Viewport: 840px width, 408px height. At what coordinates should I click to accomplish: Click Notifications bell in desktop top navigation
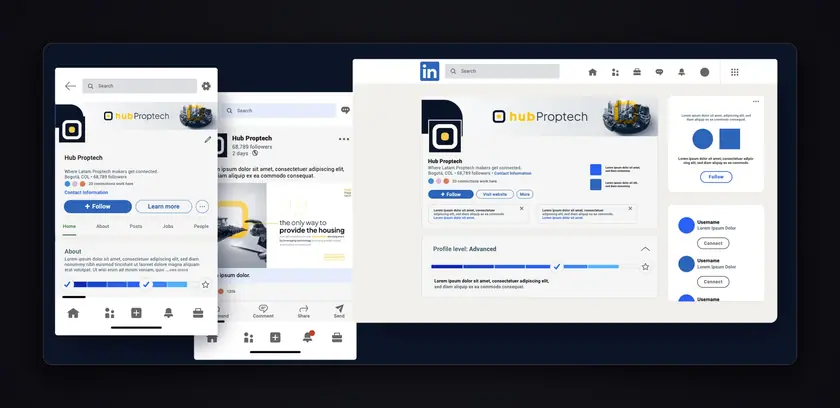pos(681,72)
